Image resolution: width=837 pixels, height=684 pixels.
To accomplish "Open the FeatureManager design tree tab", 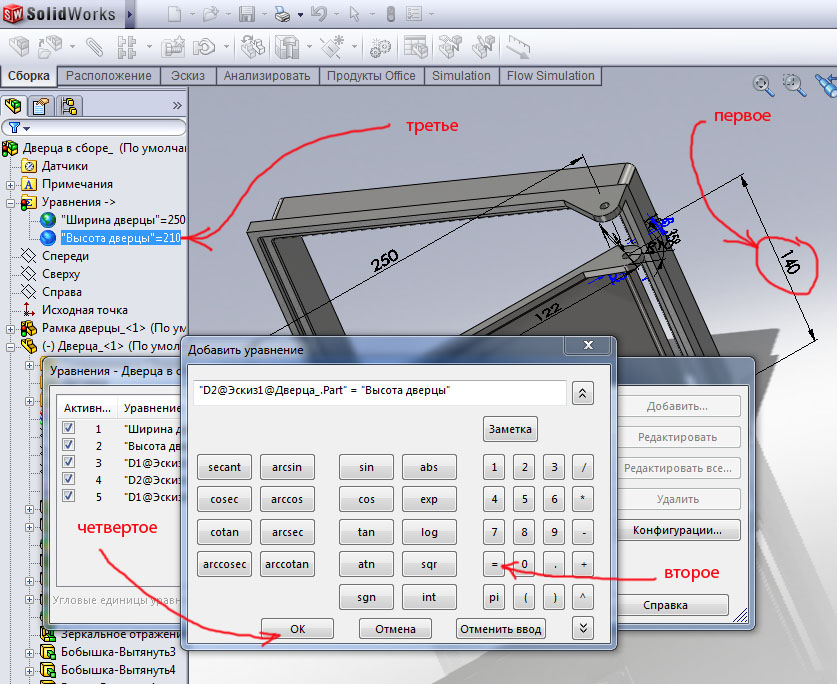I will 14,106.
